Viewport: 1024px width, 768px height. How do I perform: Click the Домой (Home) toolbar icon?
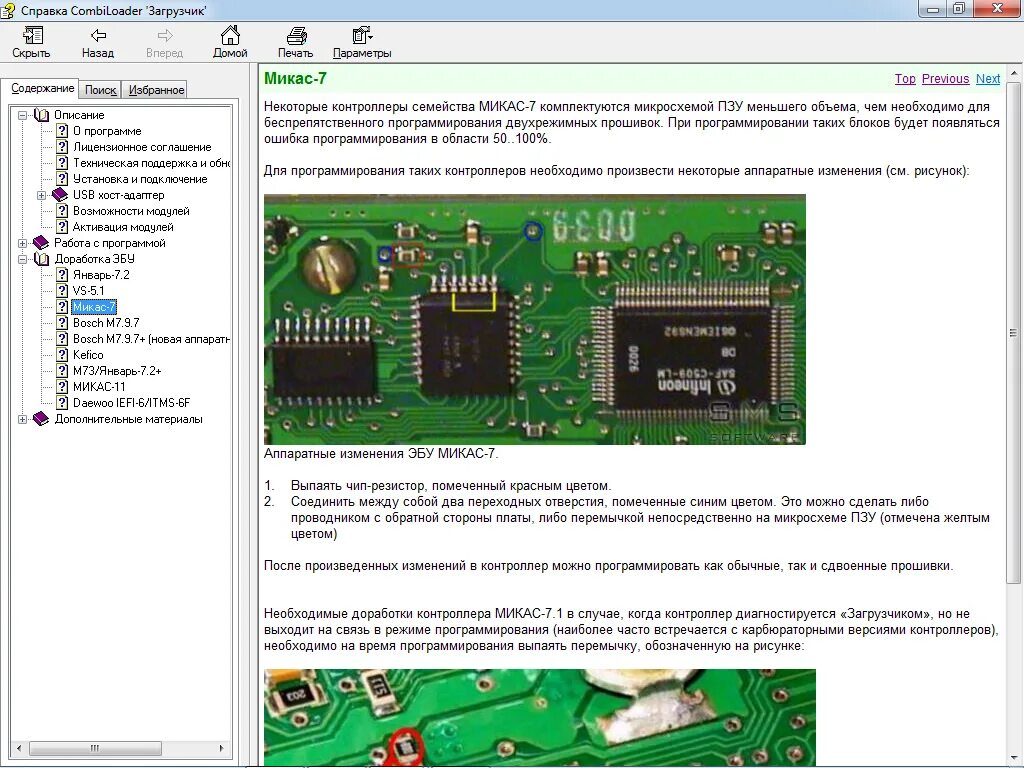point(230,35)
